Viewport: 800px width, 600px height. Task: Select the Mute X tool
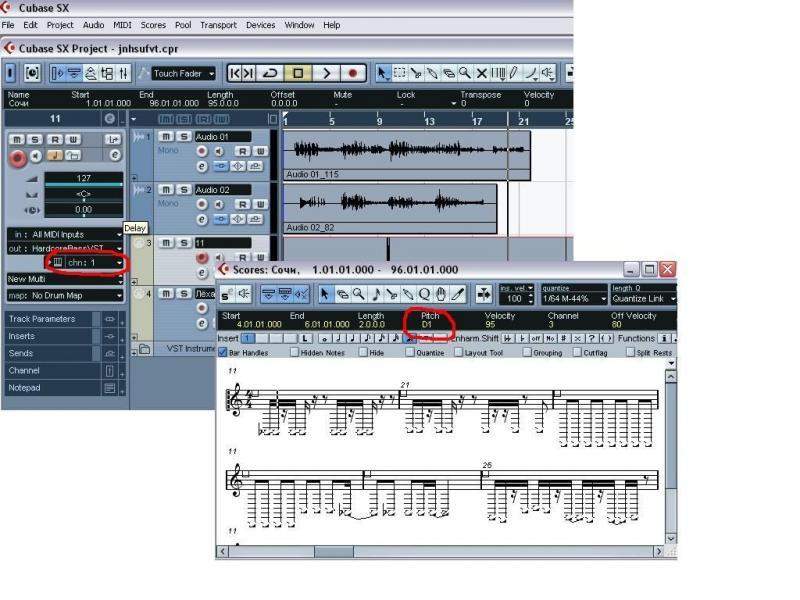(x=481, y=73)
